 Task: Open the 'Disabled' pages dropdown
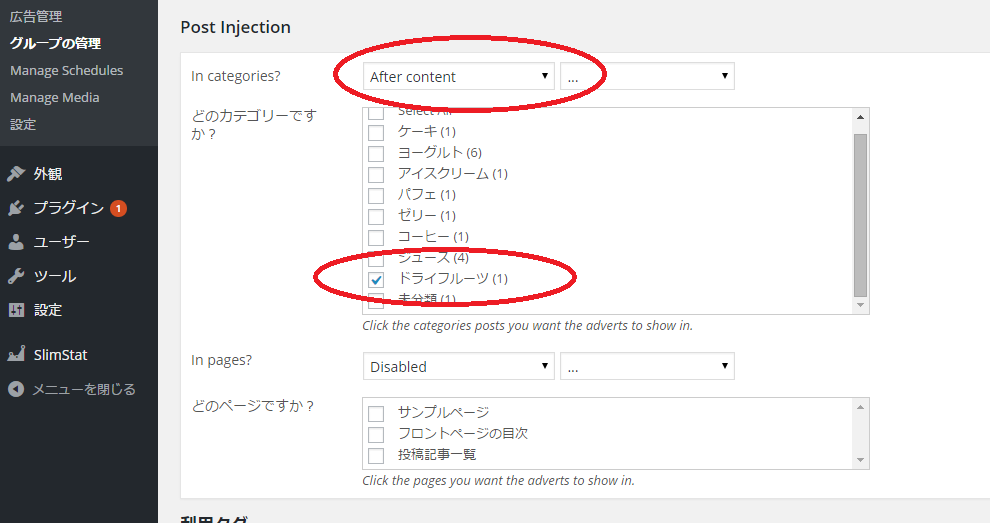[458, 367]
